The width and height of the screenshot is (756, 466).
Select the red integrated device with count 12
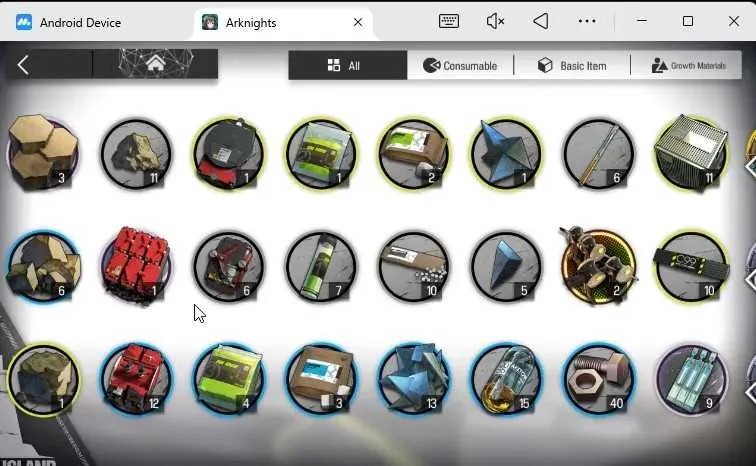pos(136,379)
